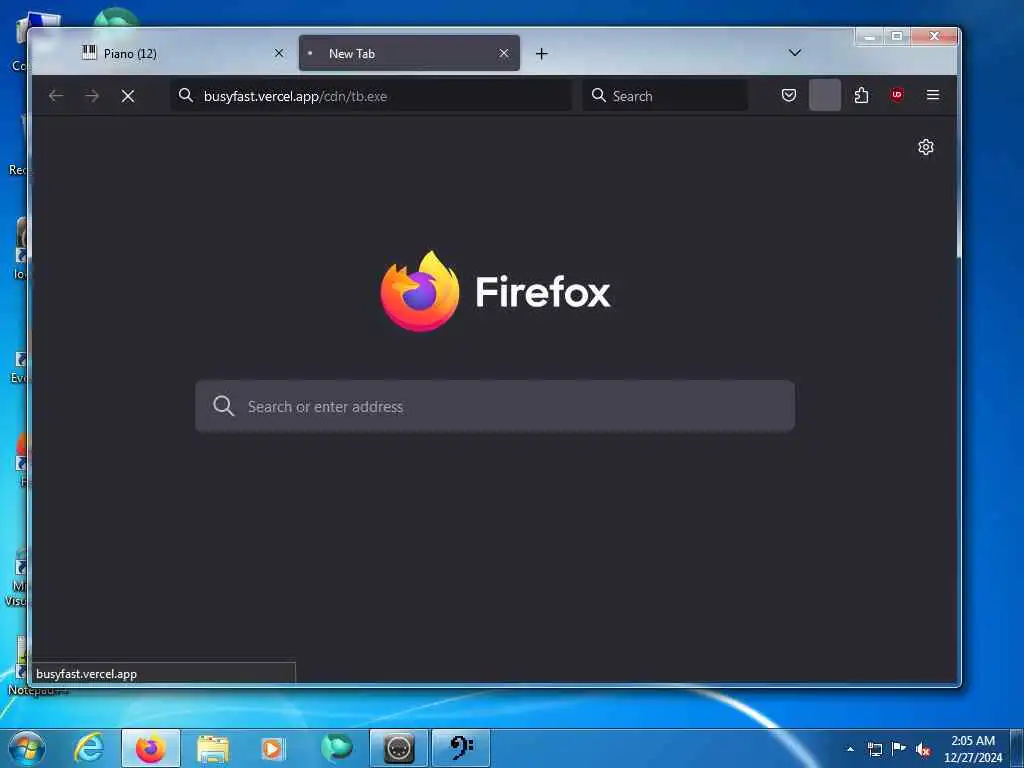Click the green bird taskbar icon
1024x768 pixels.
(x=336, y=748)
